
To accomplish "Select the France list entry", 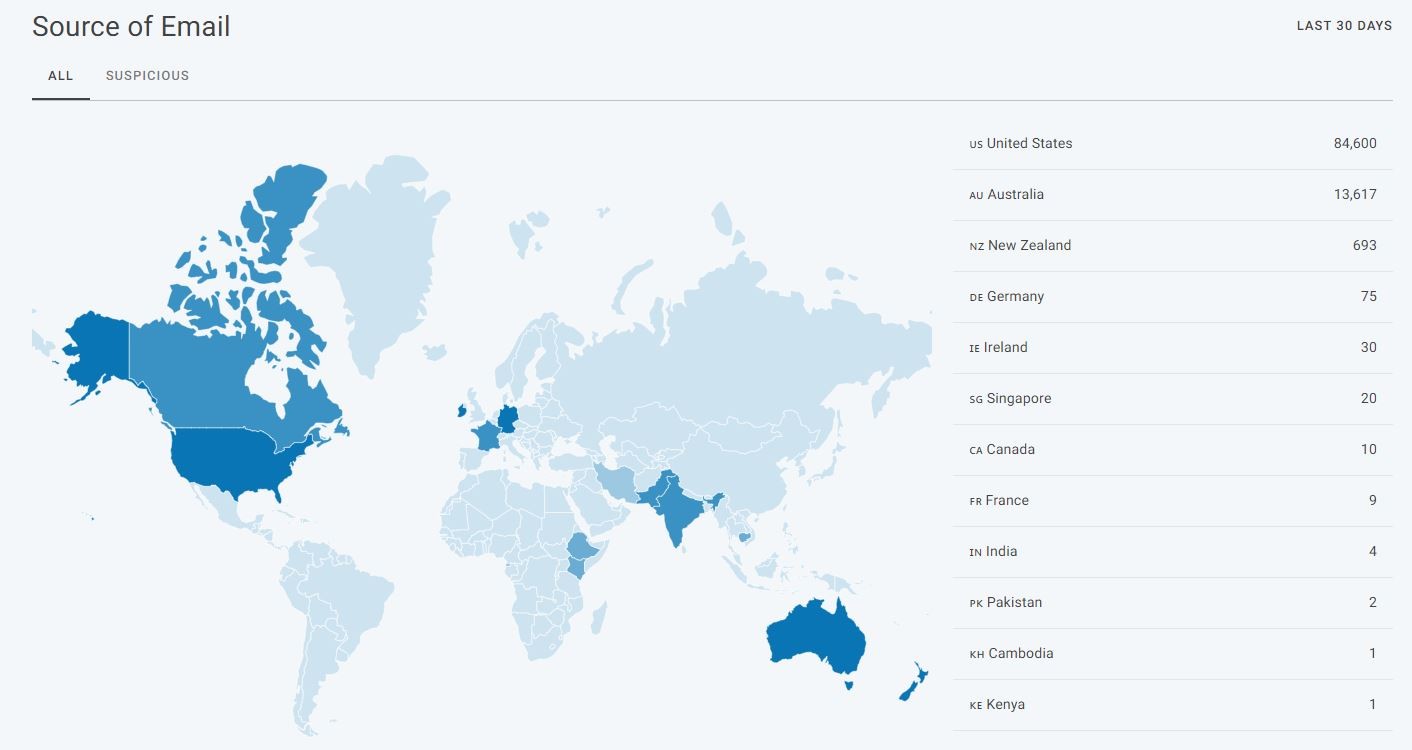I will pyautogui.click(x=1172, y=501).
